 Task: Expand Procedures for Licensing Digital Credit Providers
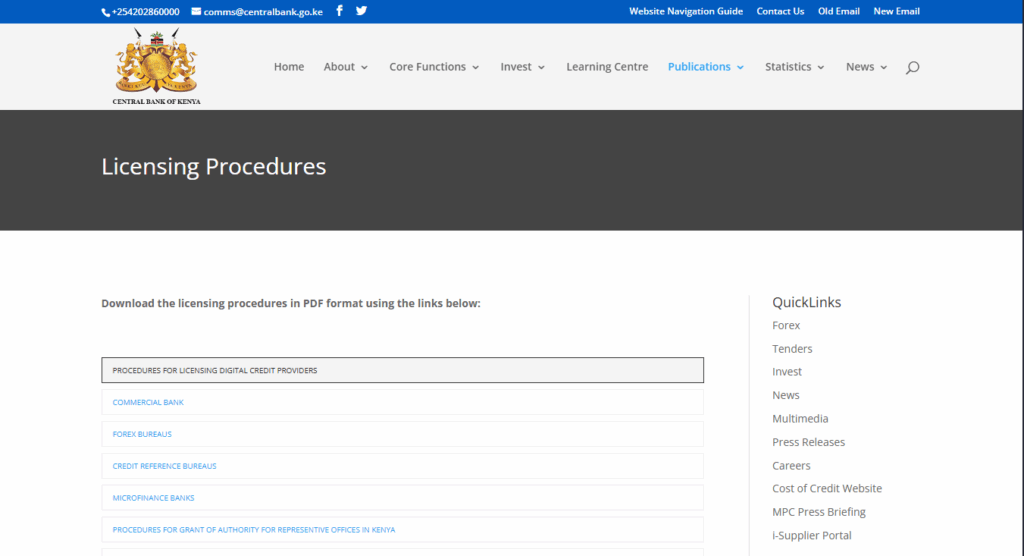click(402, 370)
